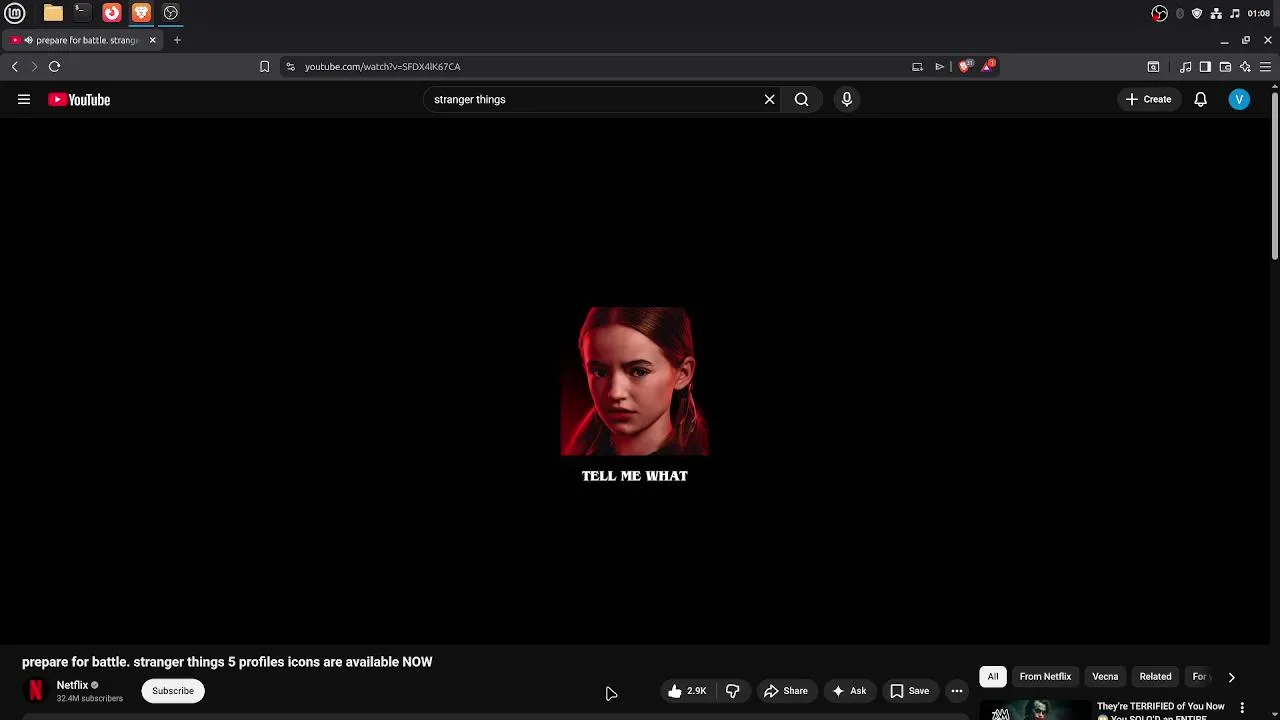Viewport: 1280px width, 720px height.
Task: Click the Ask button
Action: [x=849, y=691]
